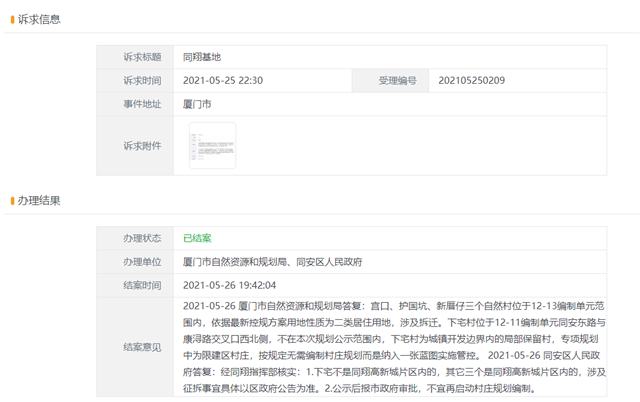Select the 2021-05-26 19:42:04 closing time

229,285
